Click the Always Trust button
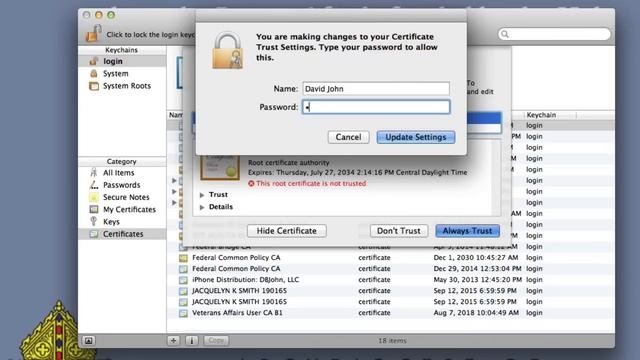This screenshot has width=640, height=360. coord(467,231)
